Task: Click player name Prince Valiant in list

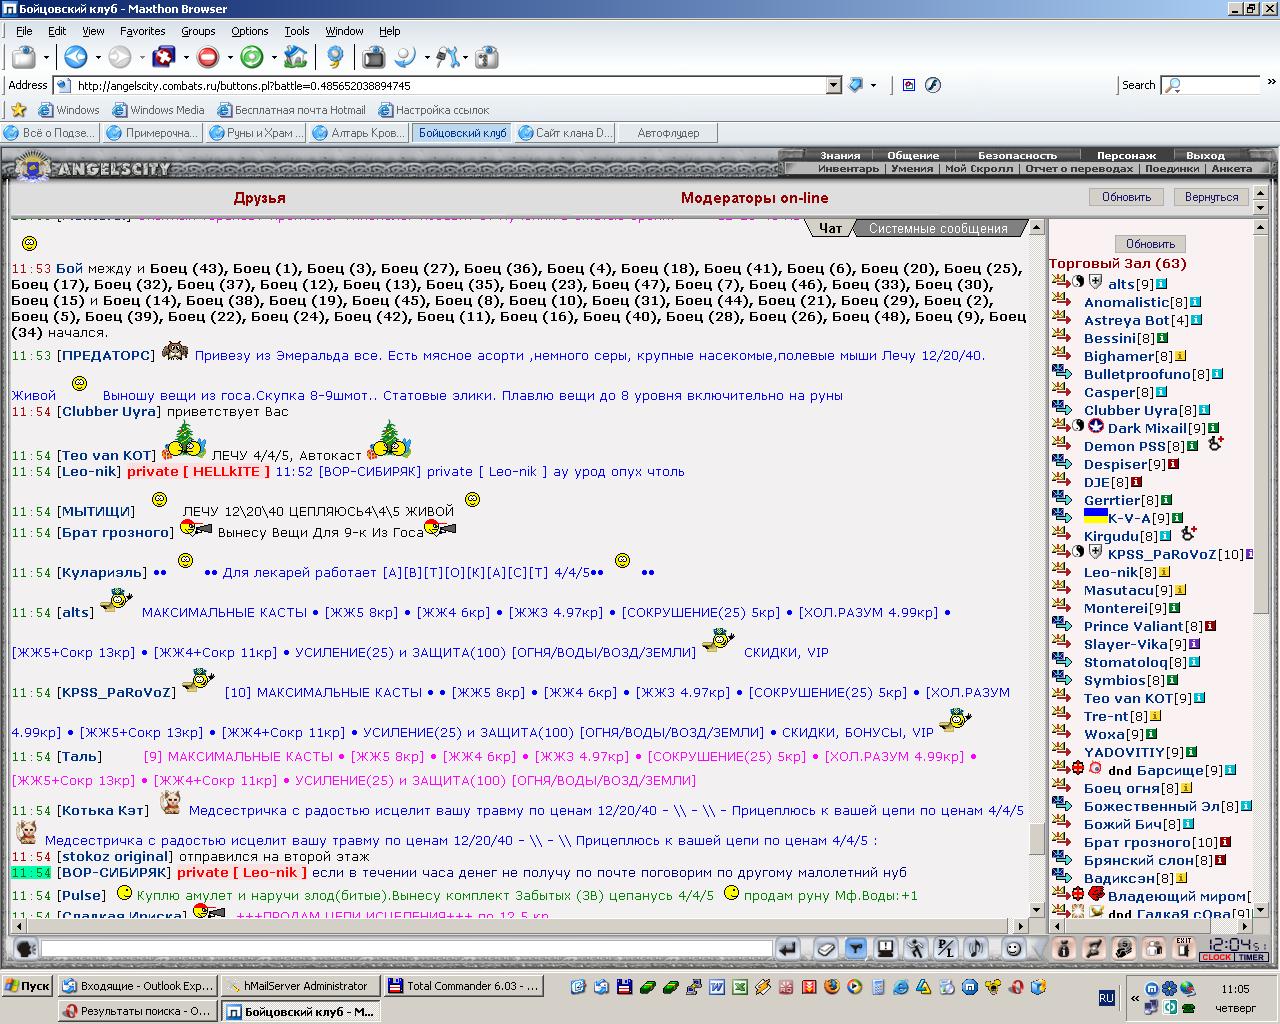Action: pyautogui.click(x=1133, y=626)
